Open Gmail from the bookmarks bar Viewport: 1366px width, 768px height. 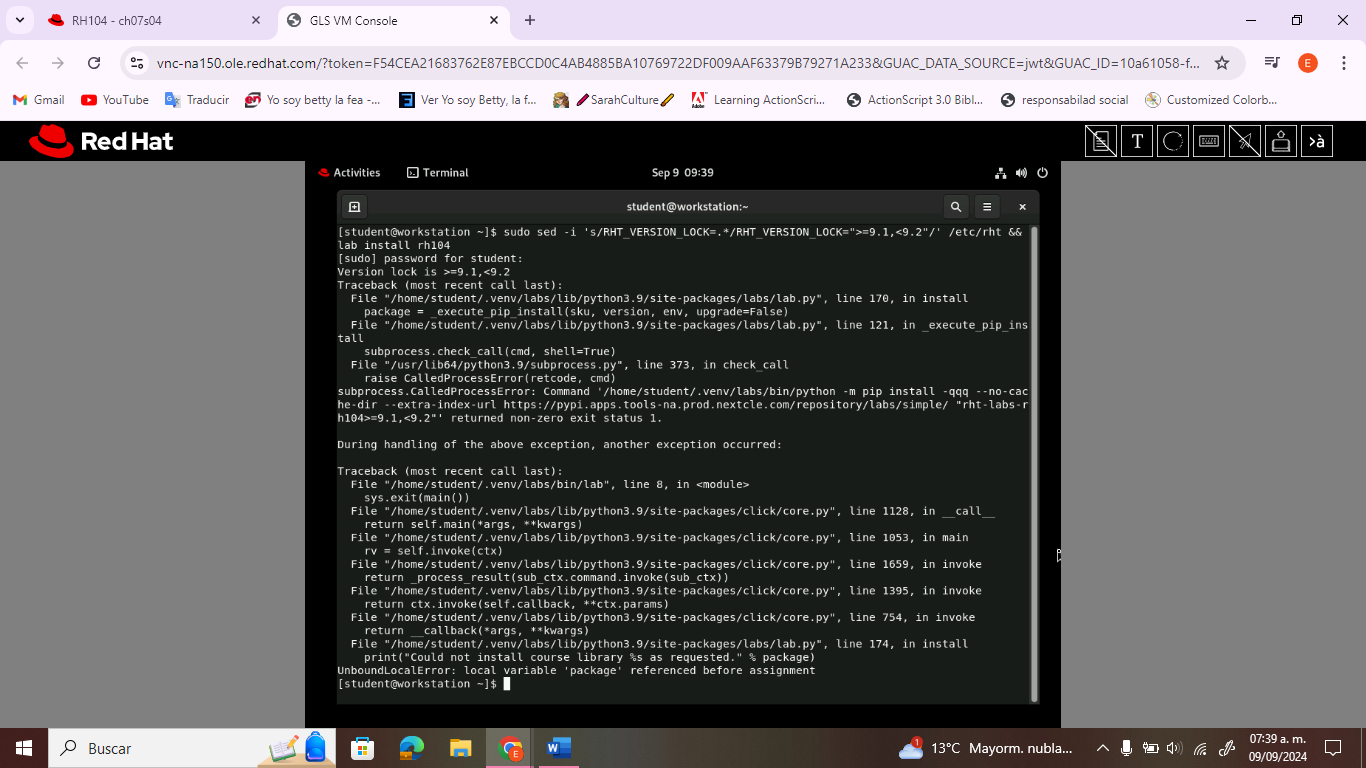pos(40,99)
